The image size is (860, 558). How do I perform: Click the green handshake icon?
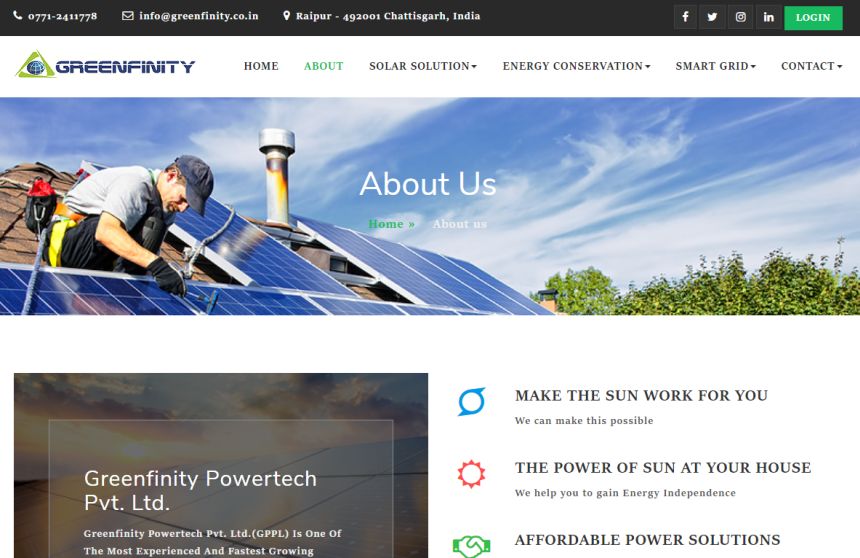click(471, 546)
